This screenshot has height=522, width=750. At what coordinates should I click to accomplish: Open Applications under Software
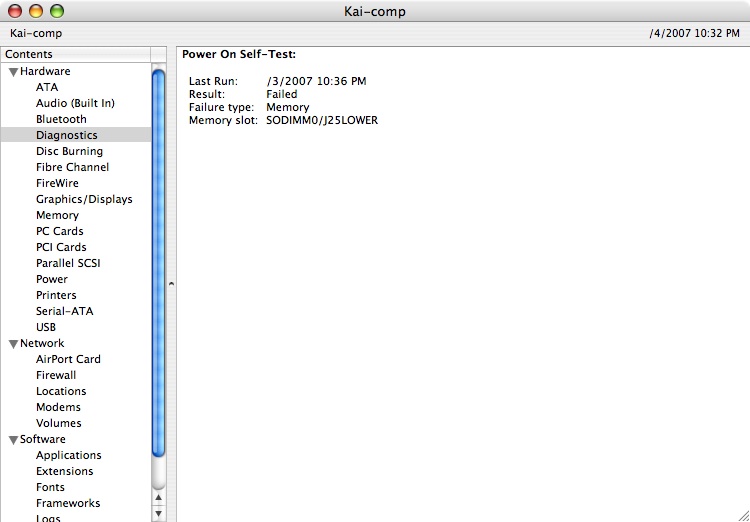68,455
